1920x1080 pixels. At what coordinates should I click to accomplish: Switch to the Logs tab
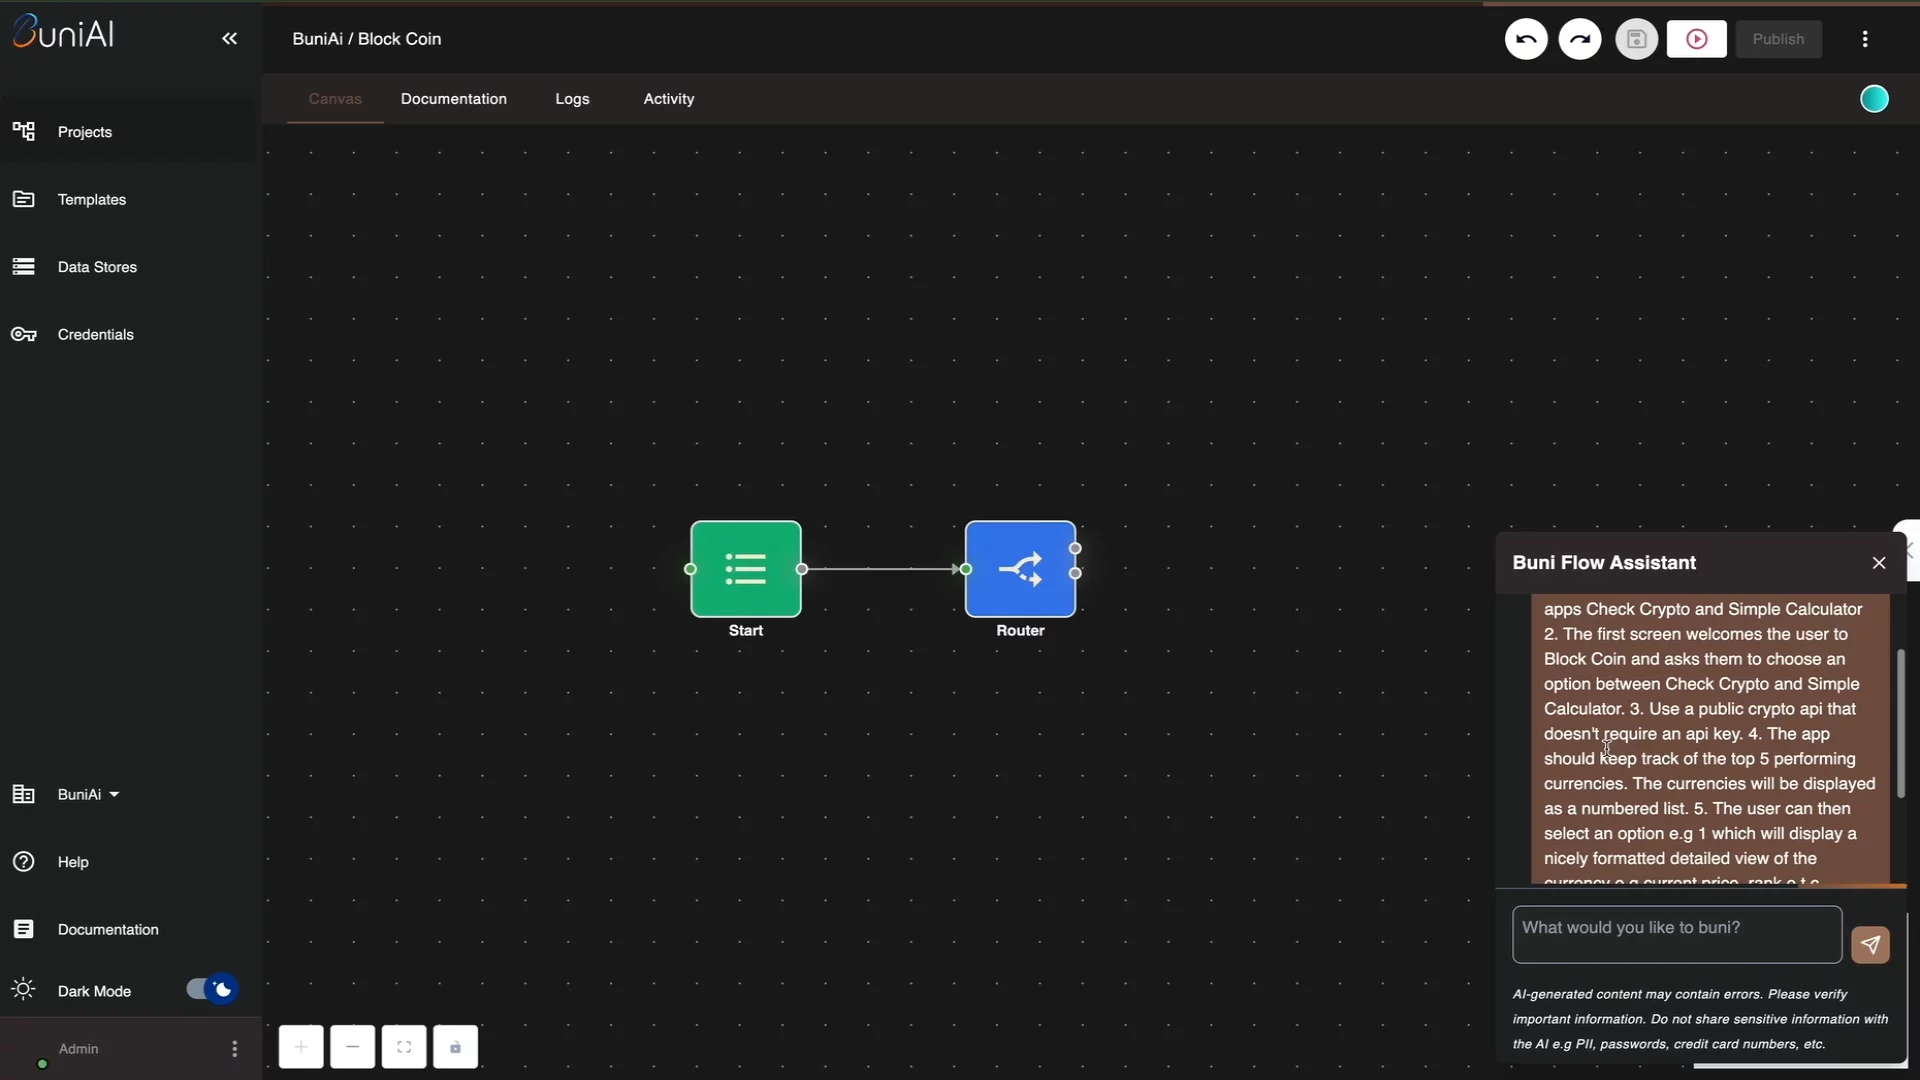572,99
